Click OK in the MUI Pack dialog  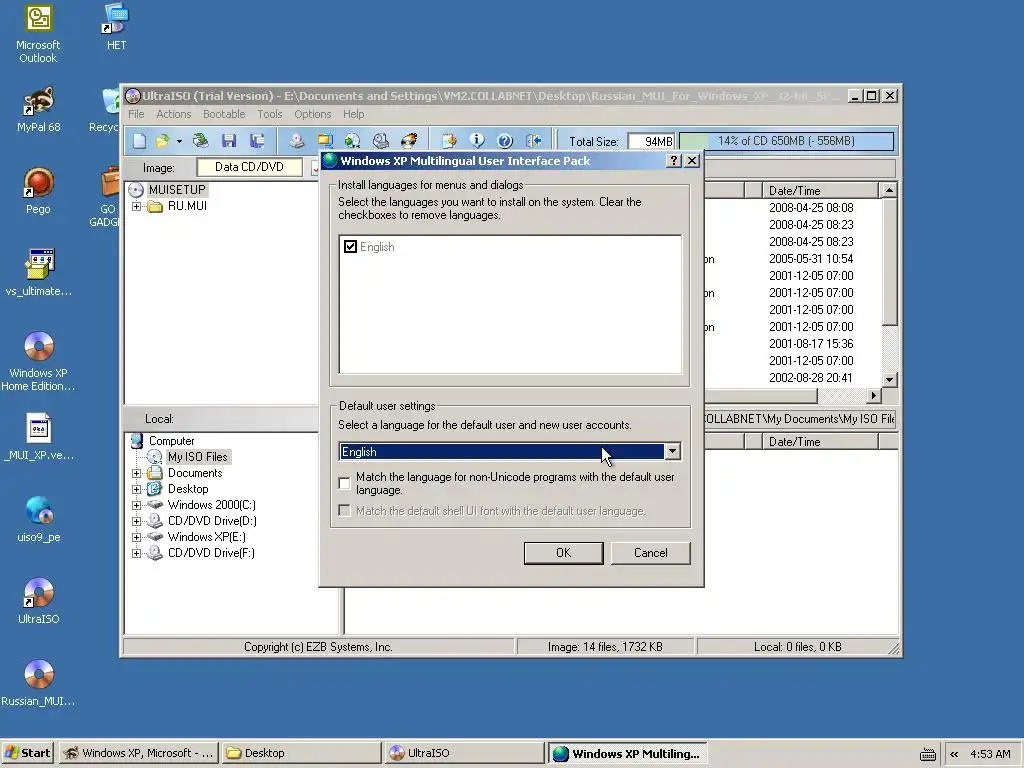coord(564,553)
